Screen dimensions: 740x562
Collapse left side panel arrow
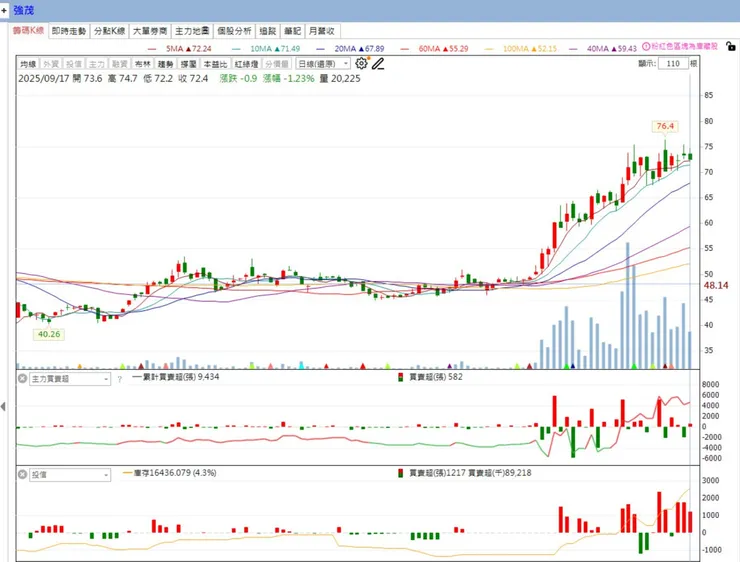tap(3, 406)
